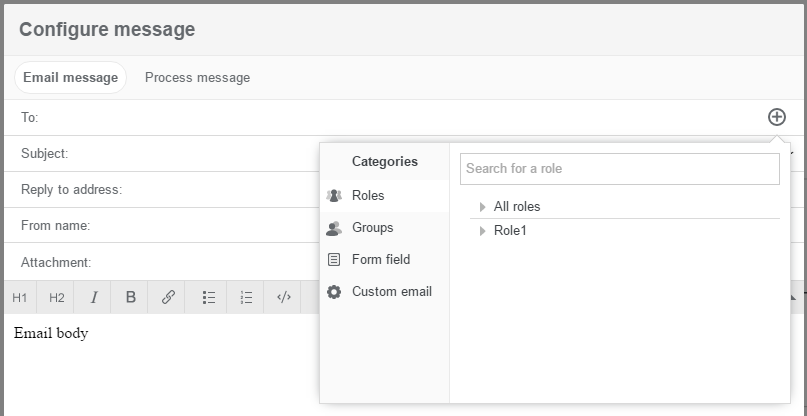Switch to the Process message tab
The width and height of the screenshot is (807, 416).
tap(197, 78)
